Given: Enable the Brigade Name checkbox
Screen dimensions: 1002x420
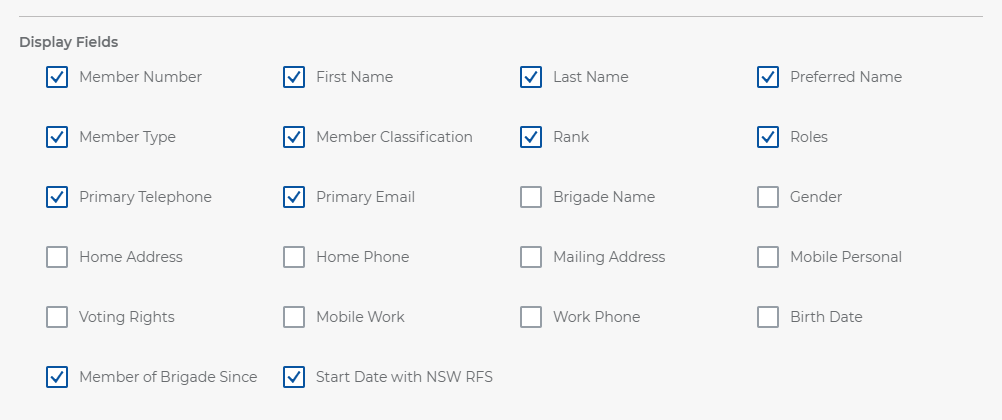Looking at the screenshot, I should 531,197.
